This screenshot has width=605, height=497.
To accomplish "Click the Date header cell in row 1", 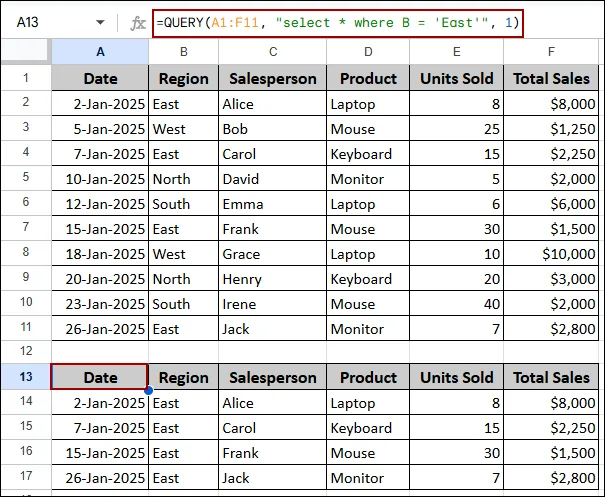I will point(100,78).
